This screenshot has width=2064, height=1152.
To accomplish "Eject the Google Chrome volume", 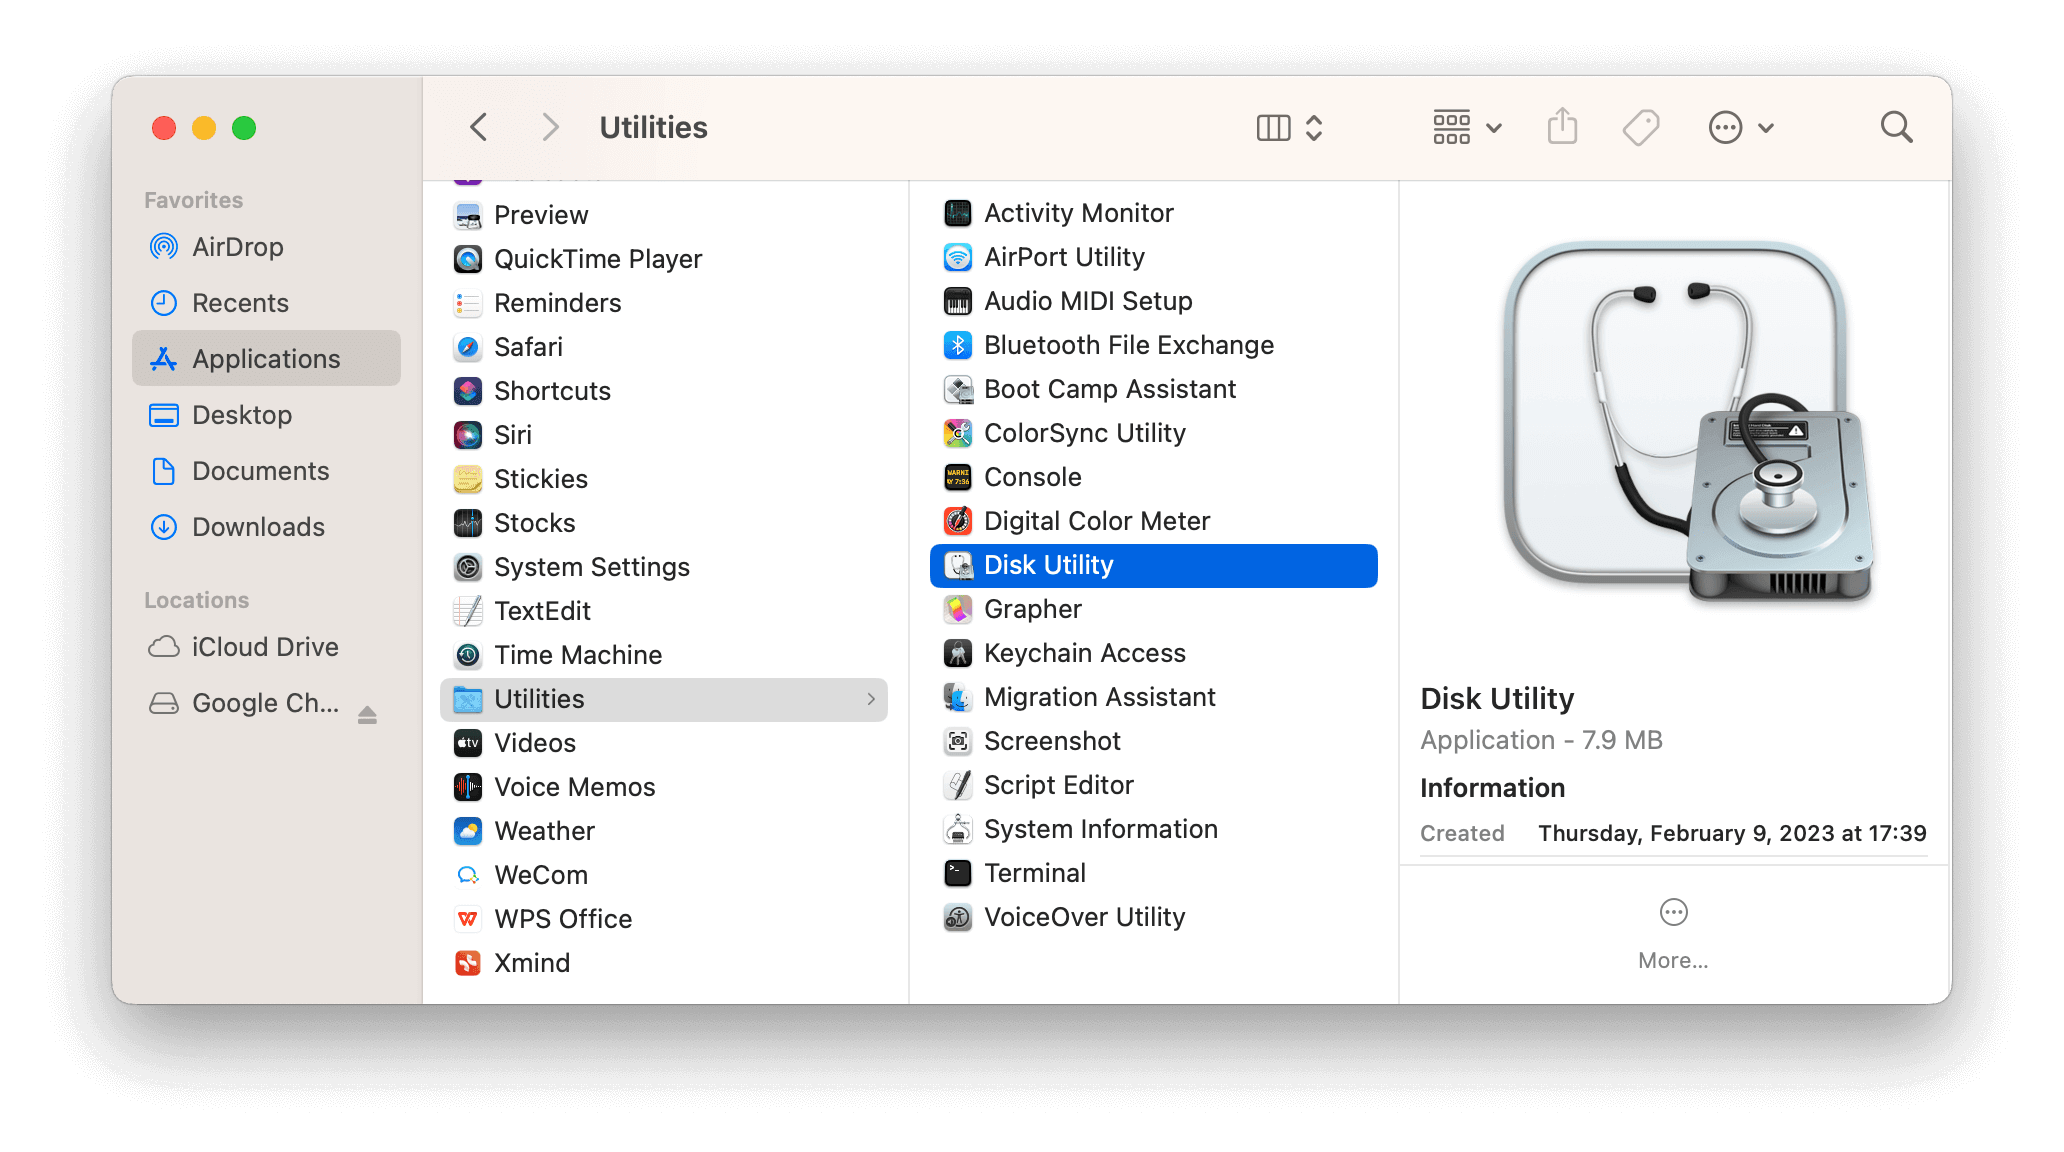I will [367, 714].
